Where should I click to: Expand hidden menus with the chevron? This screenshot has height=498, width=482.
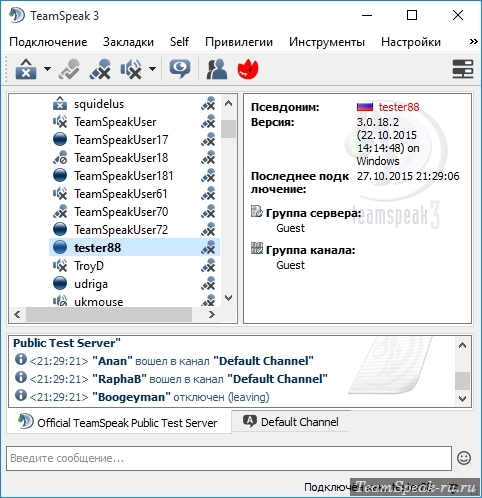(x=473, y=42)
